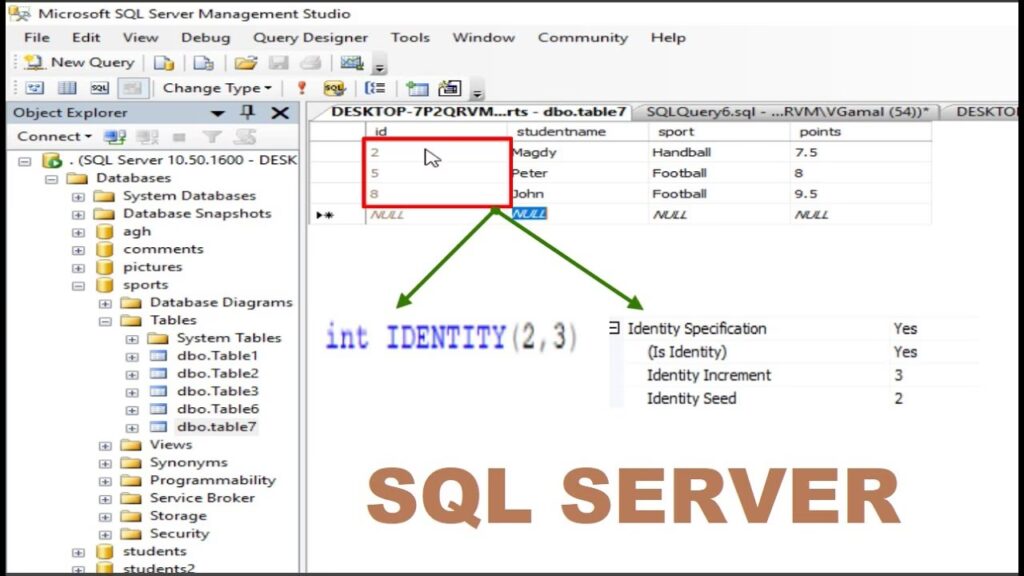The width and height of the screenshot is (1024, 576).
Task: Click the Add Group By icon
Action: click(x=377, y=88)
